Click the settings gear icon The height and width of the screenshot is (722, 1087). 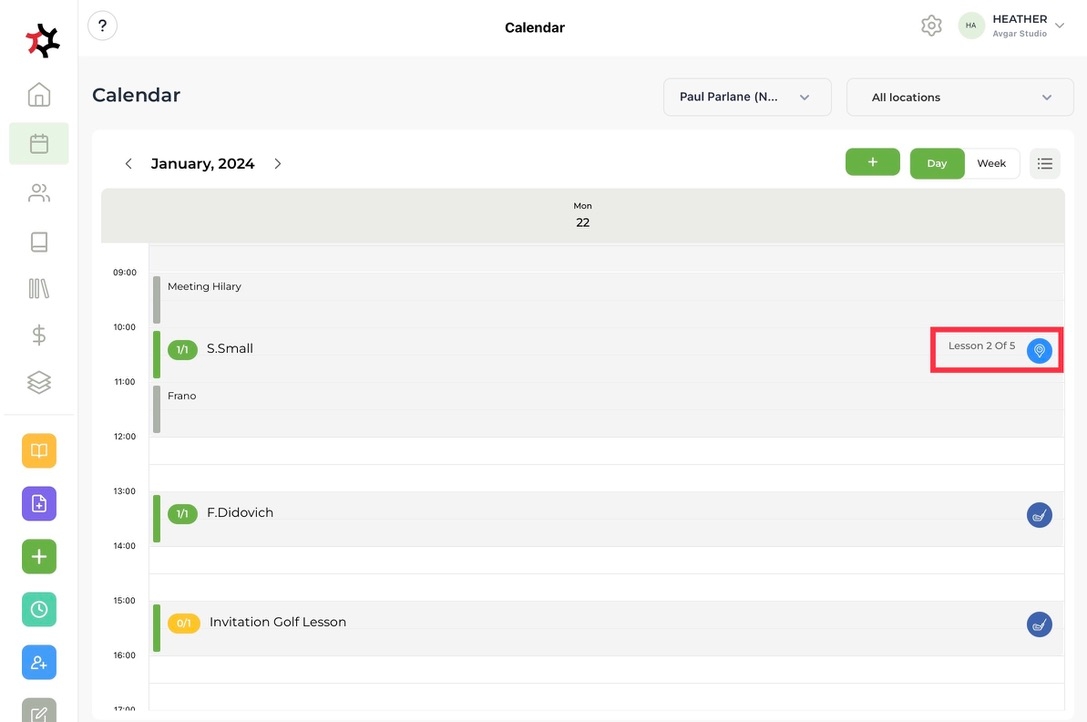(x=931, y=26)
